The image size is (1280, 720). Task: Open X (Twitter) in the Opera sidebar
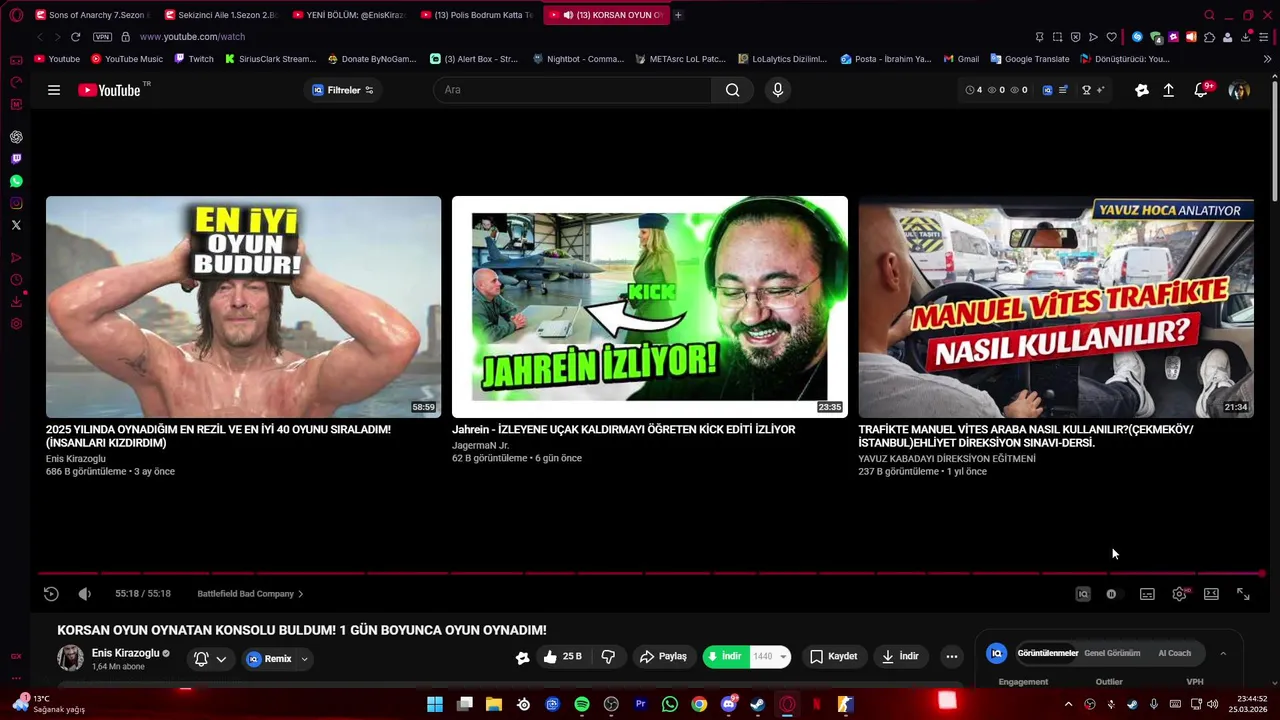pos(16,225)
